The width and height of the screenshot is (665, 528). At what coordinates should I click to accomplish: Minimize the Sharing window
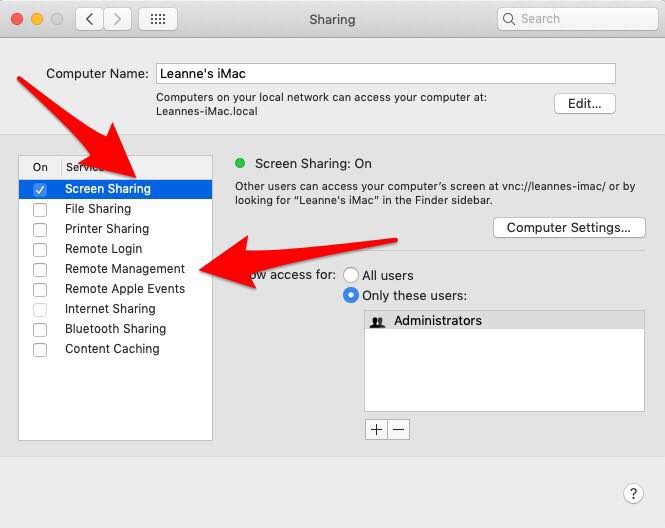click(x=37, y=19)
